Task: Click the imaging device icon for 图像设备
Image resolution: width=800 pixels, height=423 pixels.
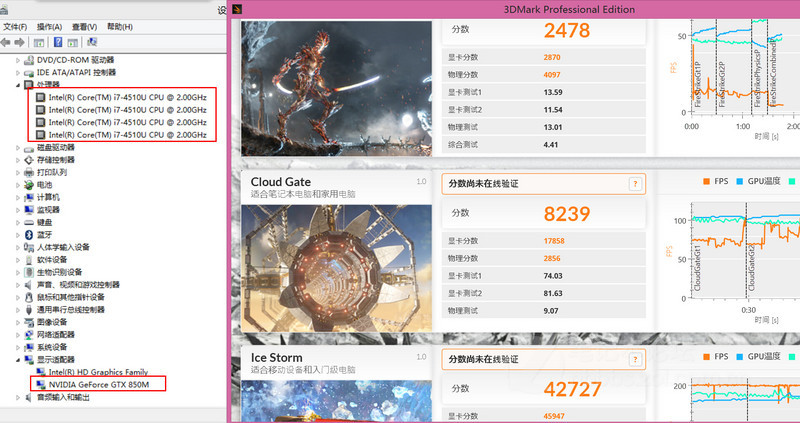Action: coord(29,322)
